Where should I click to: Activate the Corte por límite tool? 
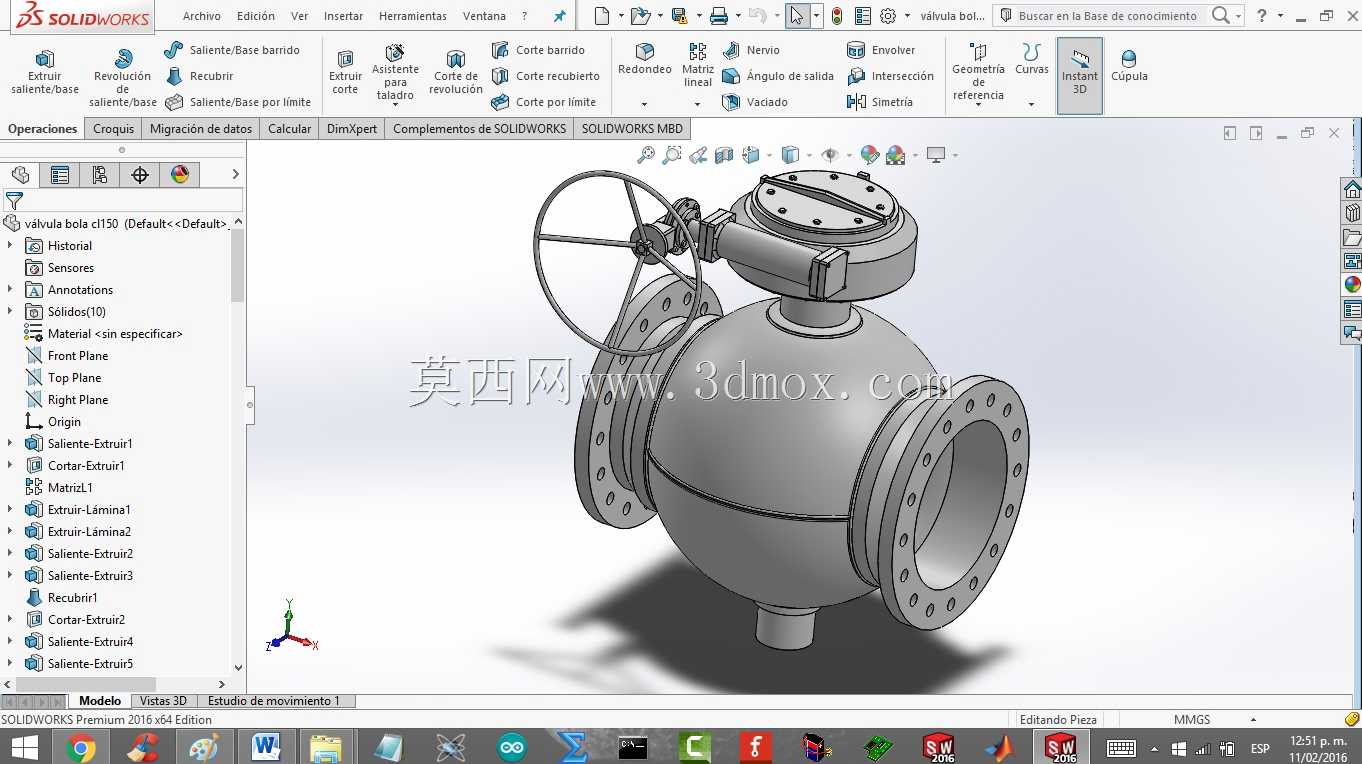[x=544, y=102]
